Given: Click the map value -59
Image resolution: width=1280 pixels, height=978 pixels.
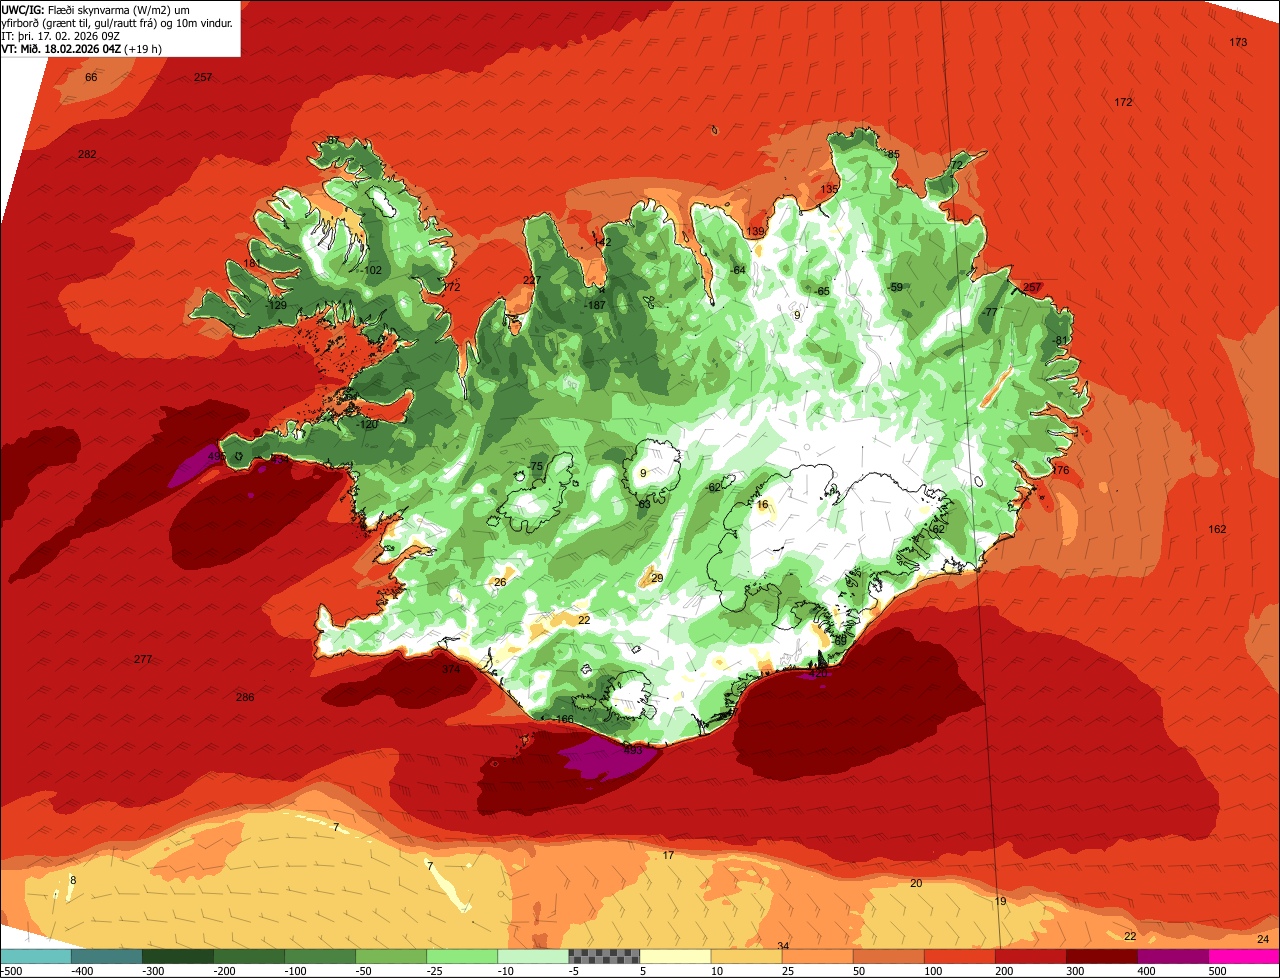Looking at the screenshot, I should 895,287.
